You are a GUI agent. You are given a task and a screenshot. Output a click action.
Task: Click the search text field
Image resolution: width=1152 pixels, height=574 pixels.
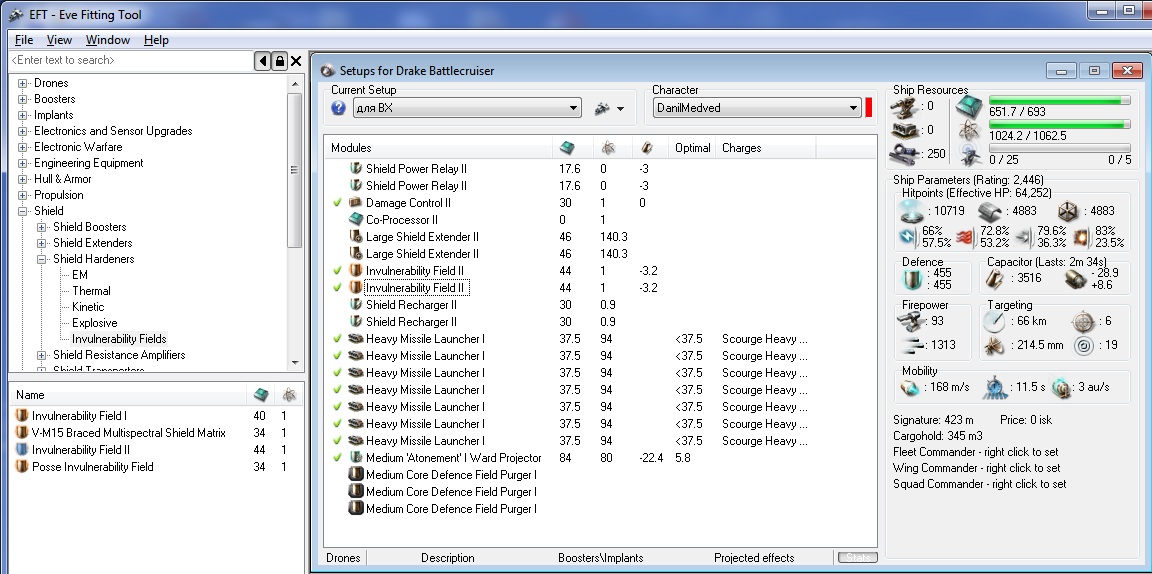(x=132, y=61)
